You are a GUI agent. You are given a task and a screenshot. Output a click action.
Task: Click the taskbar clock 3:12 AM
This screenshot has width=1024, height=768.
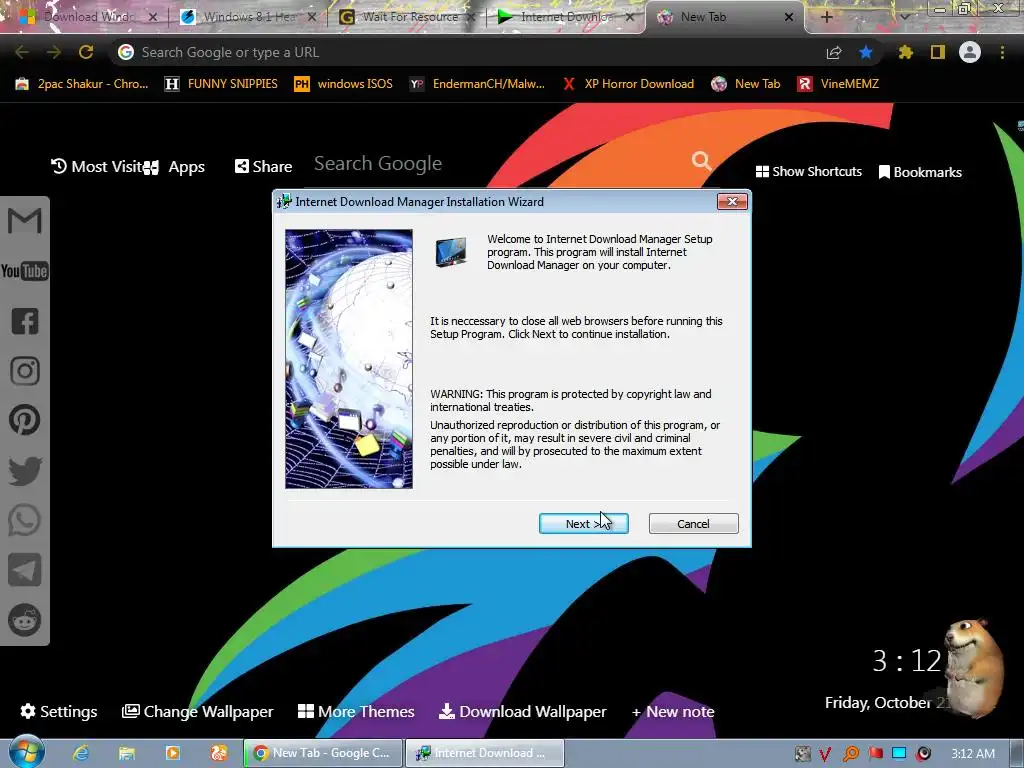coord(972,754)
